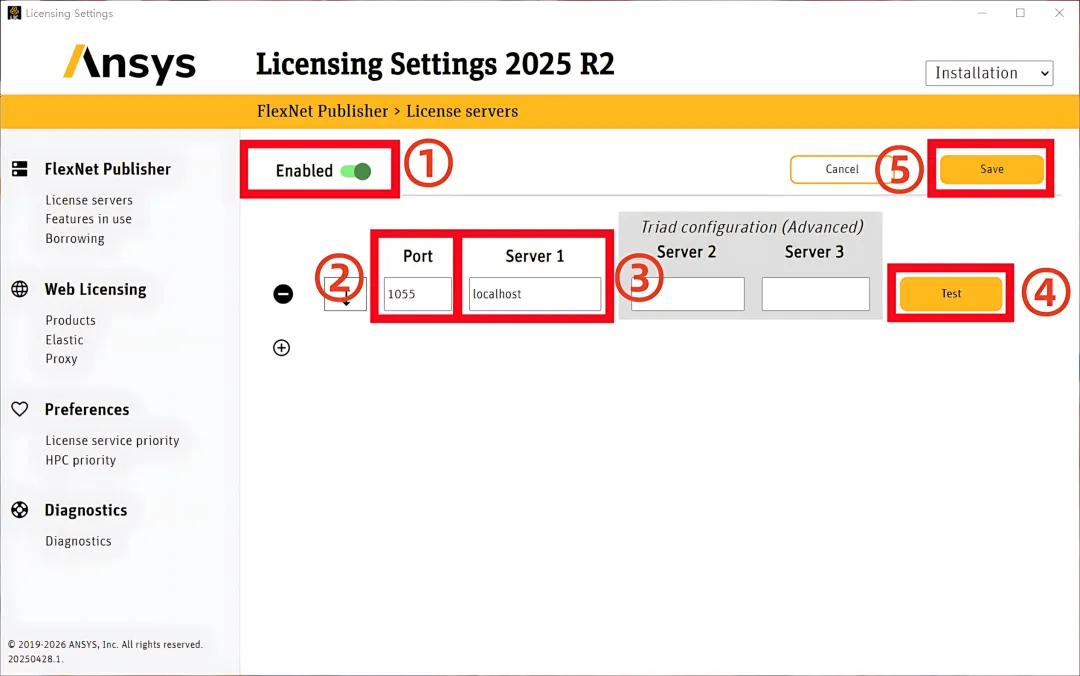This screenshot has width=1080, height=676.
Task: Click the Port field containing 1055
Action: pos(418,294)
